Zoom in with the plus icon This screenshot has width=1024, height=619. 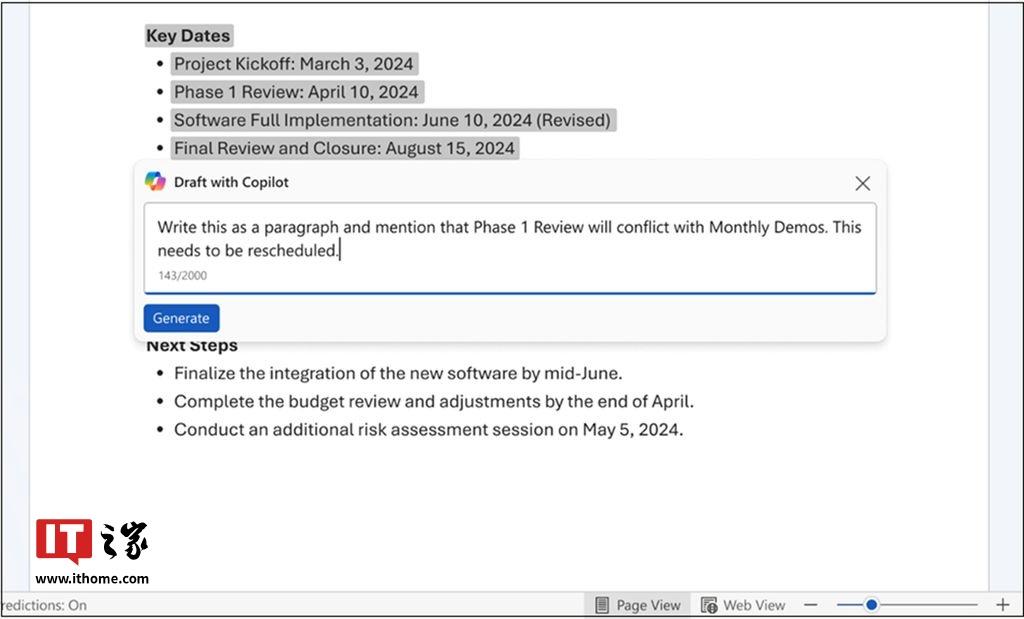point(1003,605)
